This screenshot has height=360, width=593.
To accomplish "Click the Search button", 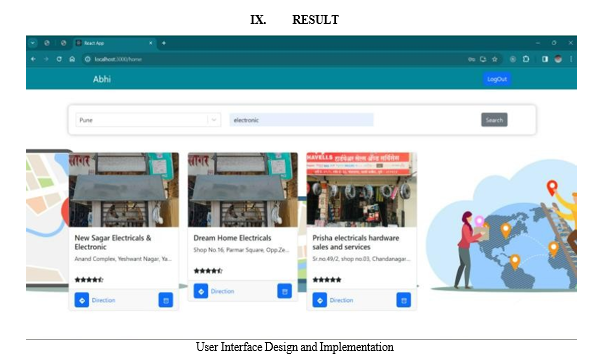I will pyautogui.click(x=494, y=120).
